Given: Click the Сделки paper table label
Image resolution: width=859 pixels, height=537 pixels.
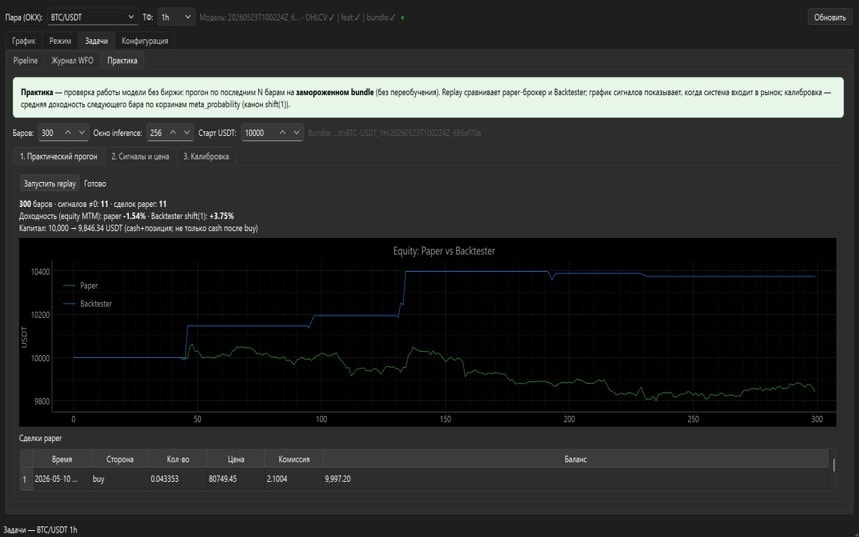Looking at the screenshot, I should [x=41, y=438].
